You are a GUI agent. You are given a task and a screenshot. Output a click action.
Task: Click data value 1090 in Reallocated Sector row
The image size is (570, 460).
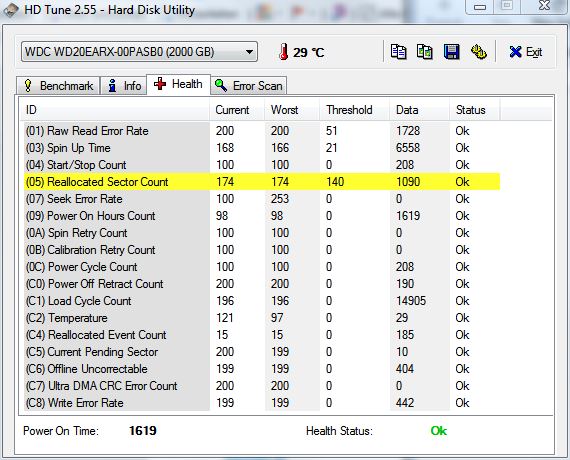pos(408,182)
